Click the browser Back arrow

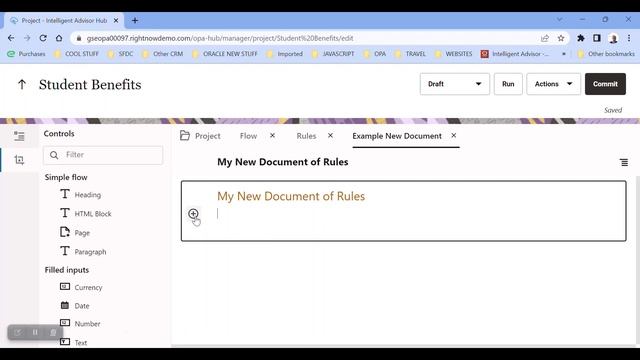[x=11, y=38]
